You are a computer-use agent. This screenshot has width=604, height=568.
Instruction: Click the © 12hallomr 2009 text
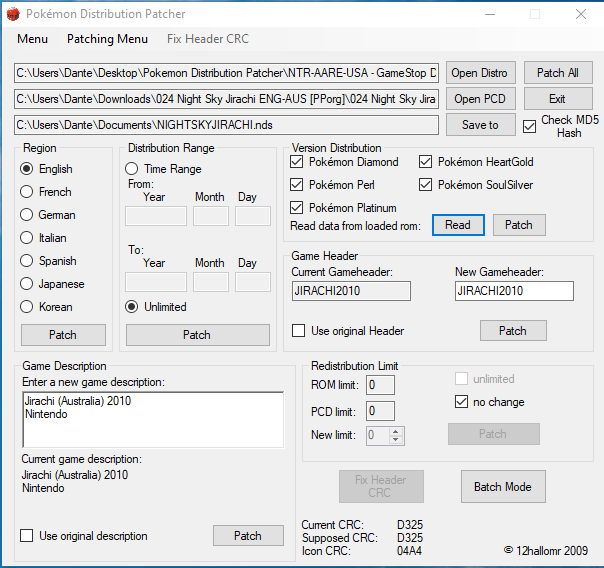pyautogui.click(x=546, y=551)
